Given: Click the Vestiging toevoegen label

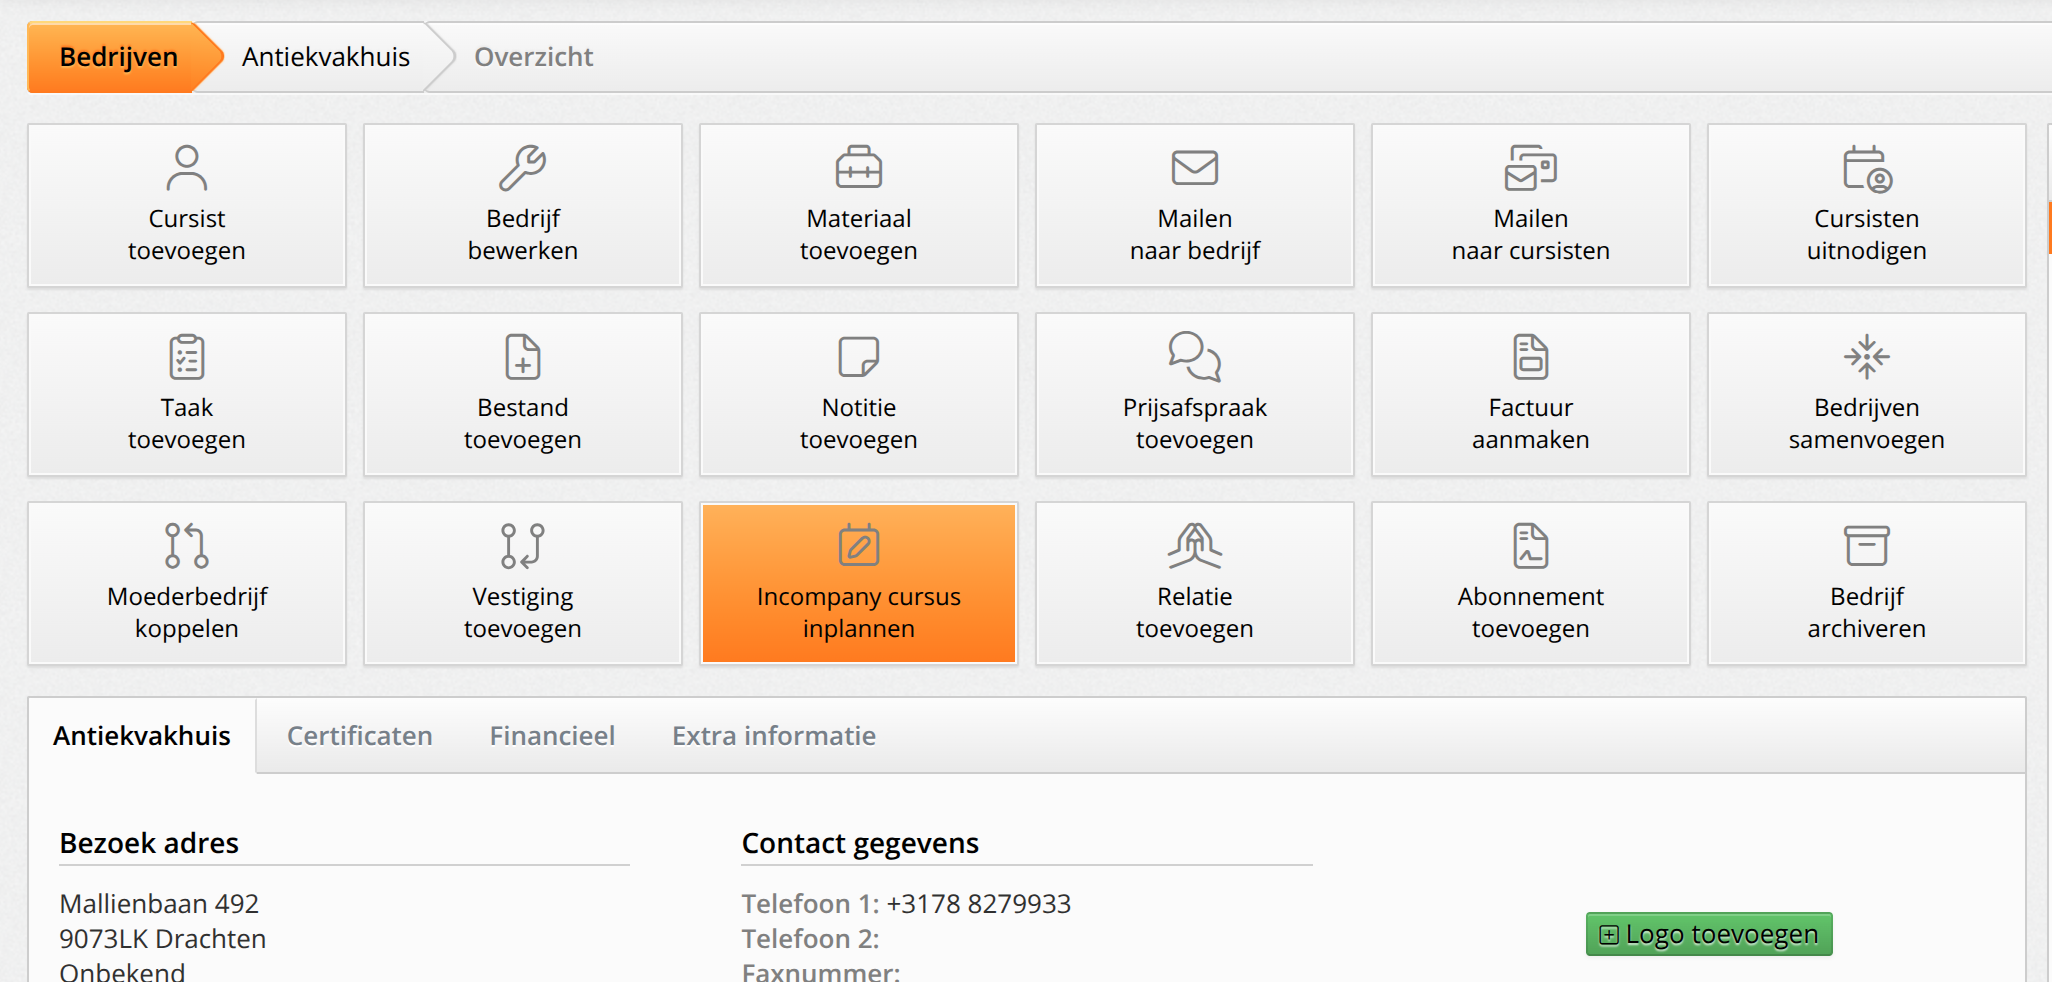Looking at the screenshot, I should pyautogui.click(x=523, y=612).
